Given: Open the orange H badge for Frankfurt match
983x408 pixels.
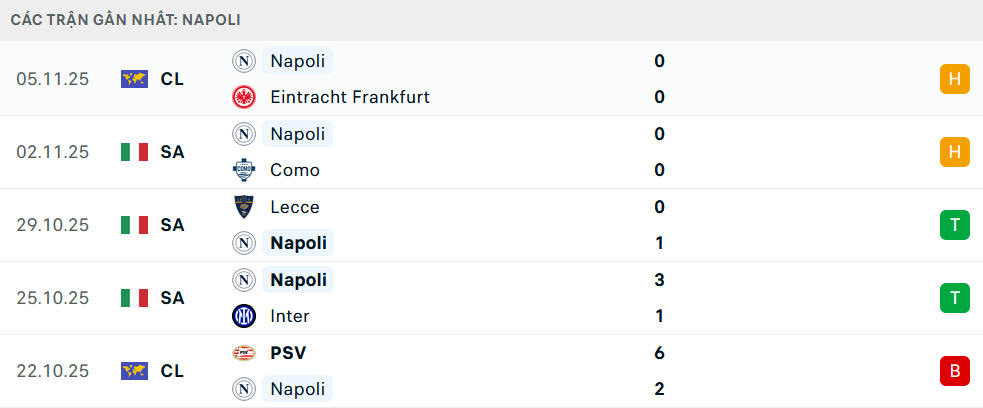Looking at the screenshot, I should (955, 79).
